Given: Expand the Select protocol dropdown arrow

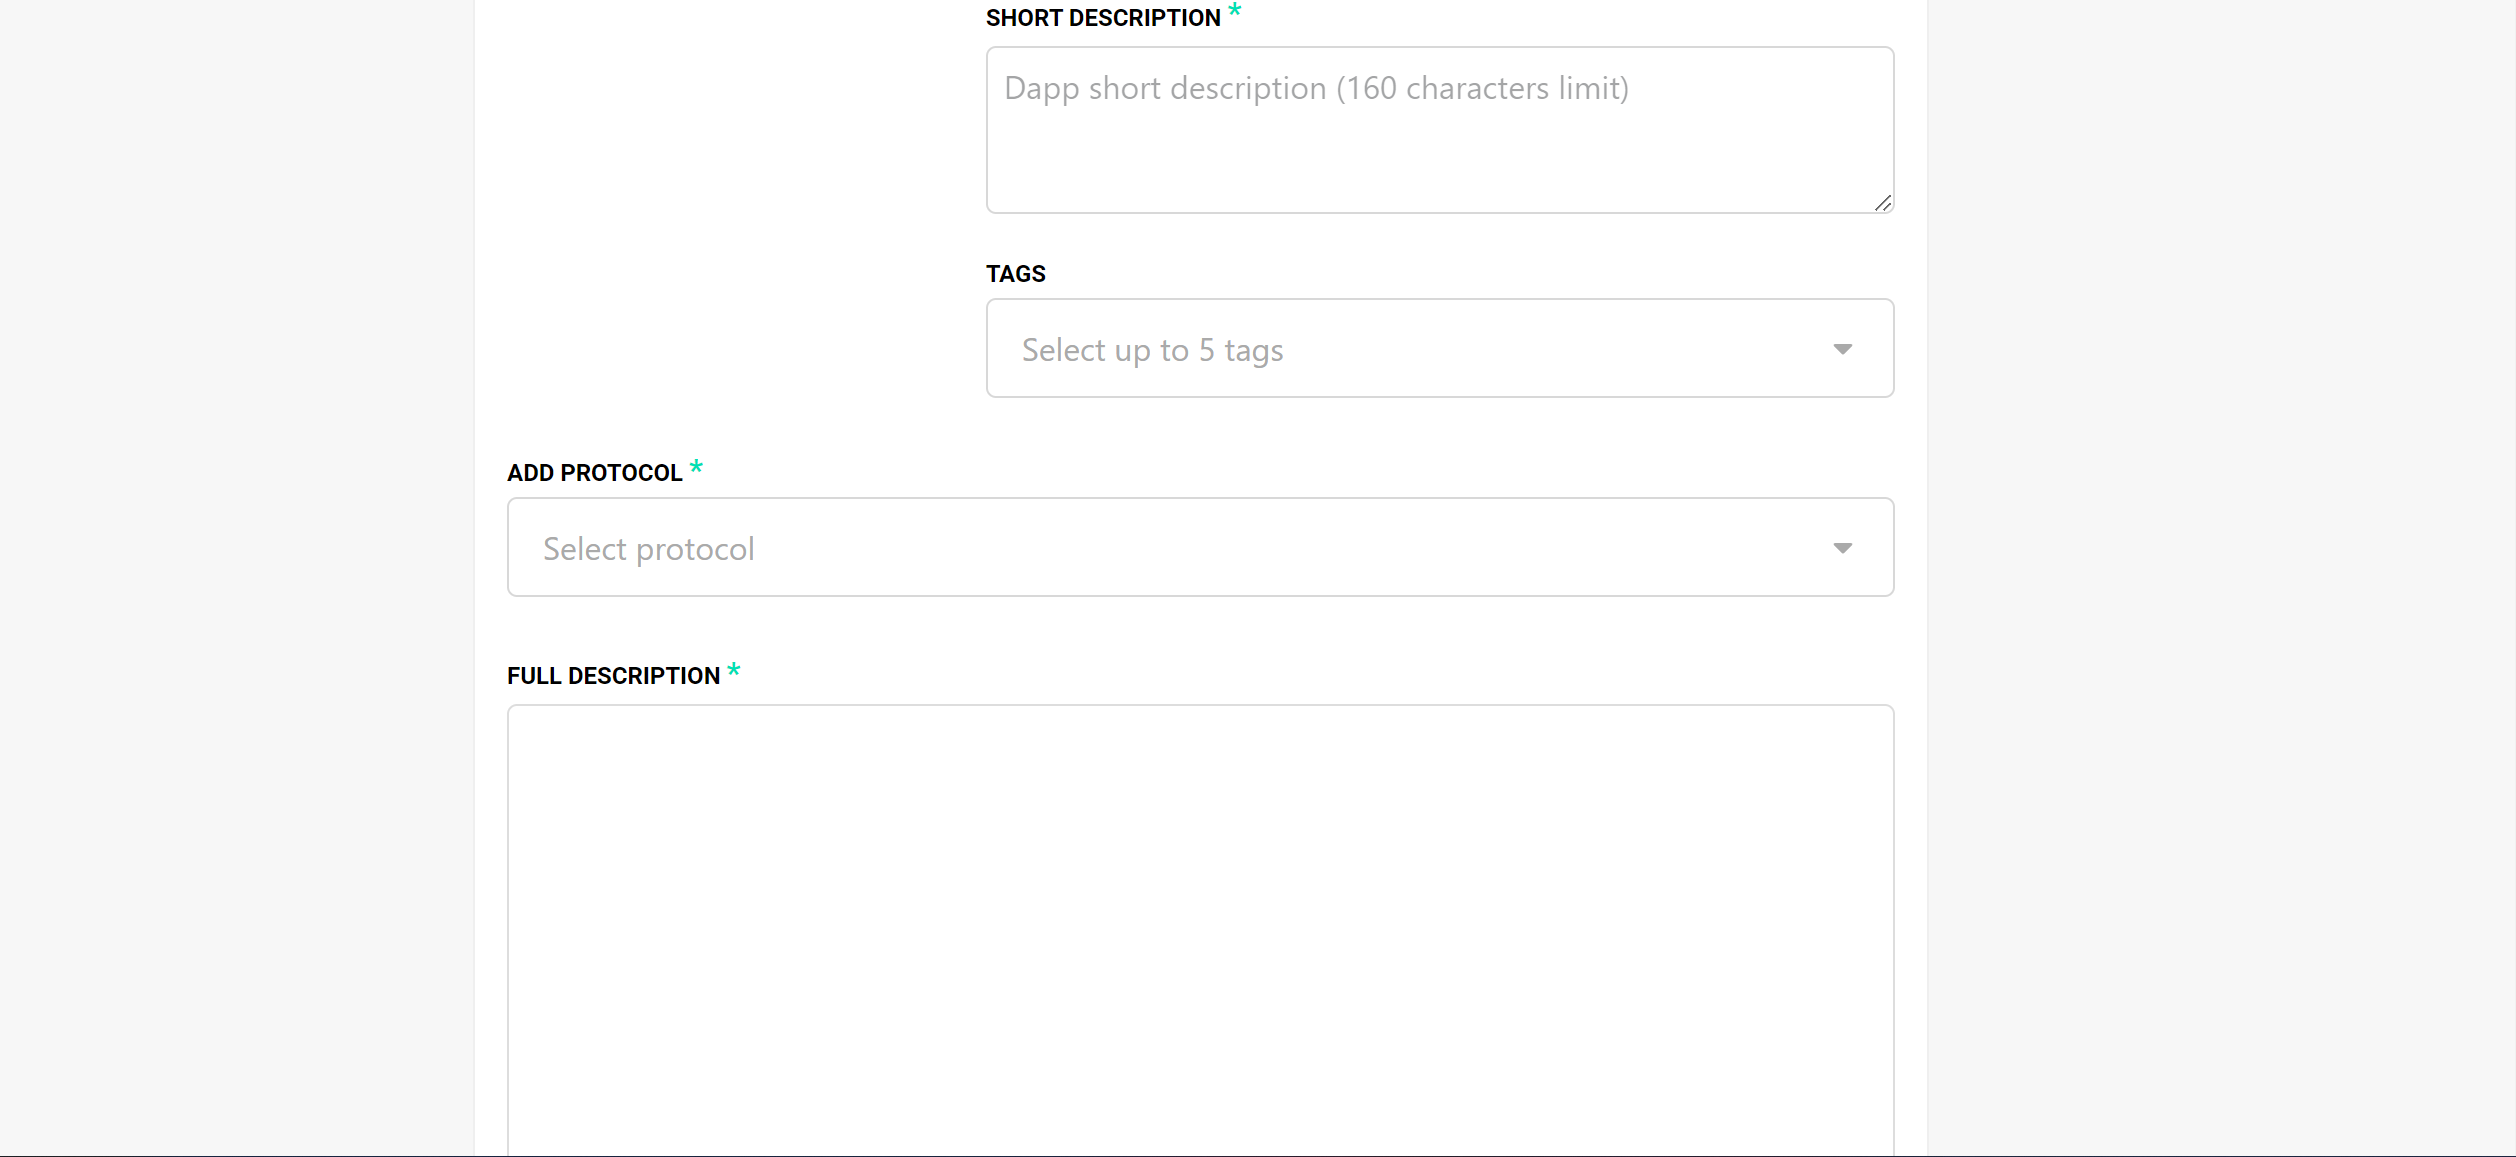Looking at the screenshot, I should tap(1842, 548).
